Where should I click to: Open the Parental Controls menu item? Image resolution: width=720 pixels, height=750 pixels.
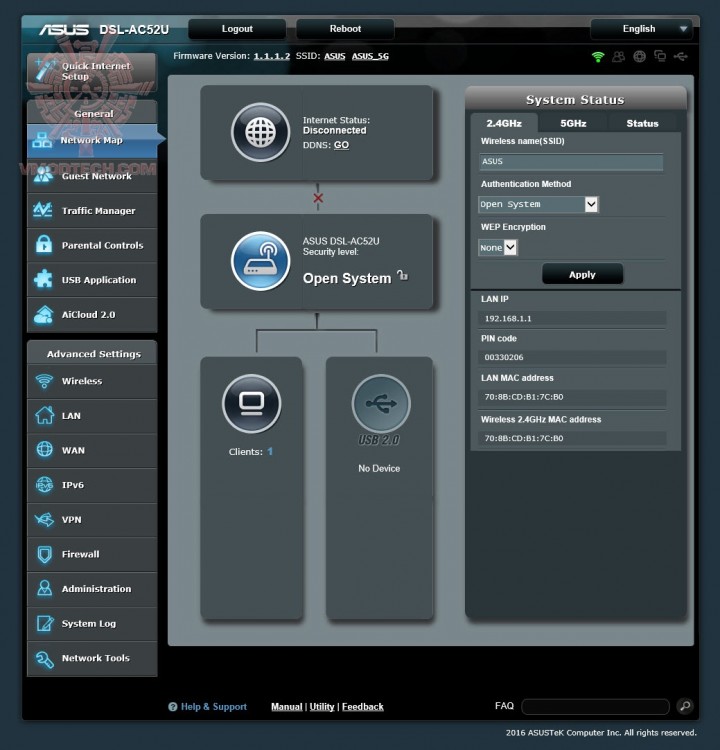pos(92,245)
